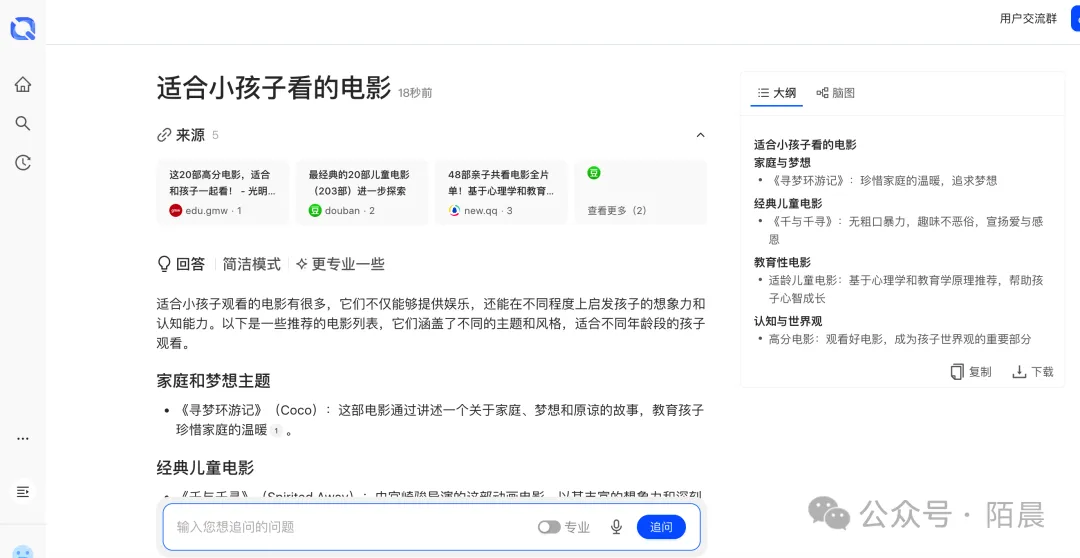Choose 更专业一些 option
The height and width of the screenshot is (558, 1080).
(x=340, y=264)
